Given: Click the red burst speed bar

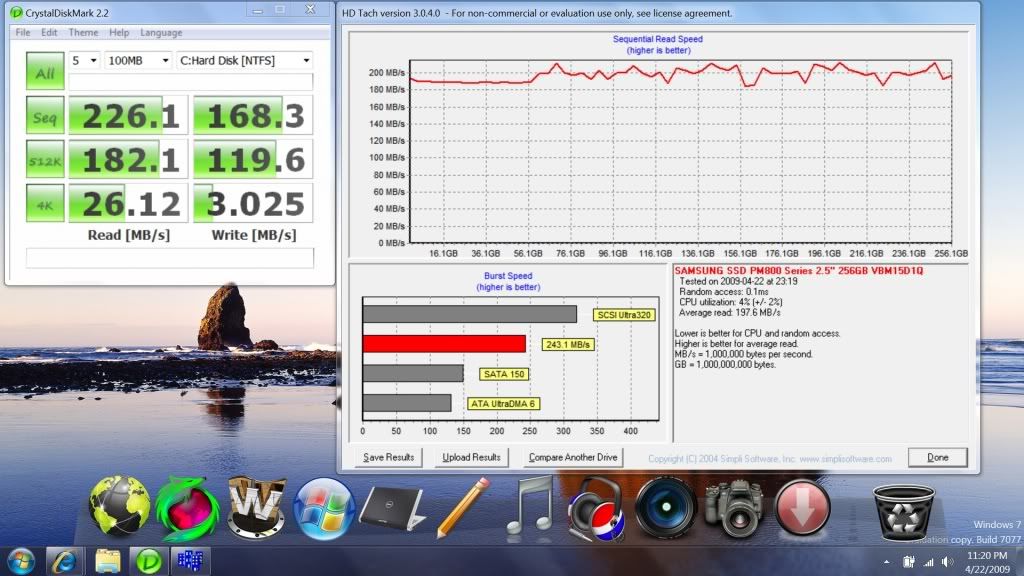Looking at the screenshot, I should click(x=444, y=344).
